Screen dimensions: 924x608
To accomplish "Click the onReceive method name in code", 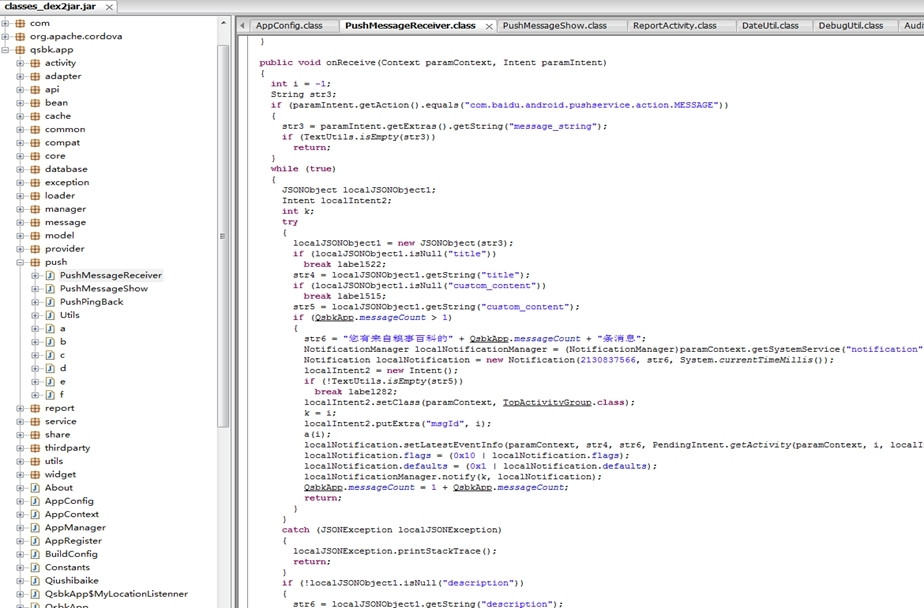I will click(351, 62).
